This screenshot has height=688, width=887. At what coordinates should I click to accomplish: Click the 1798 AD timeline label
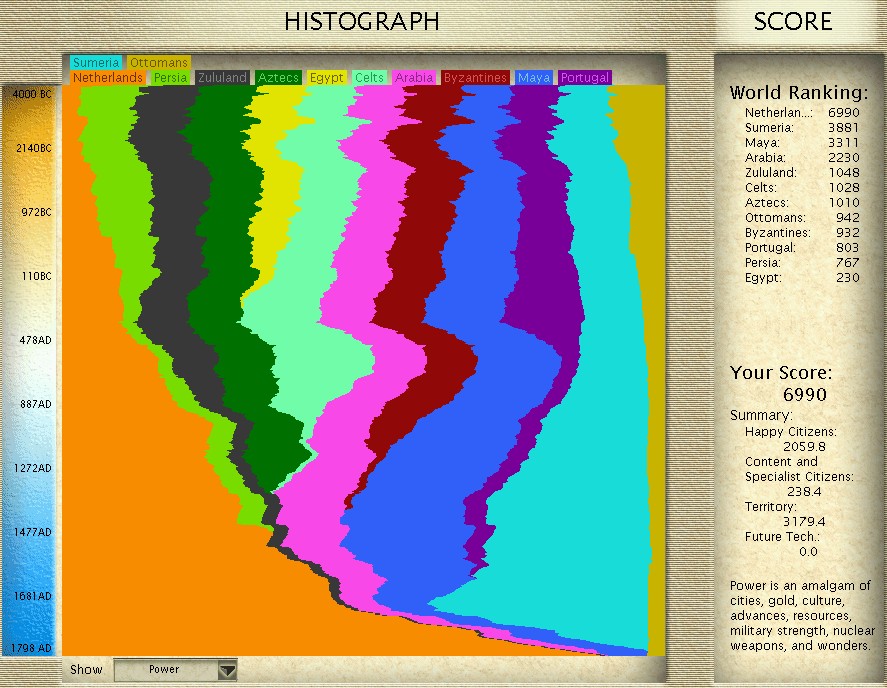[x=31, y=648]
